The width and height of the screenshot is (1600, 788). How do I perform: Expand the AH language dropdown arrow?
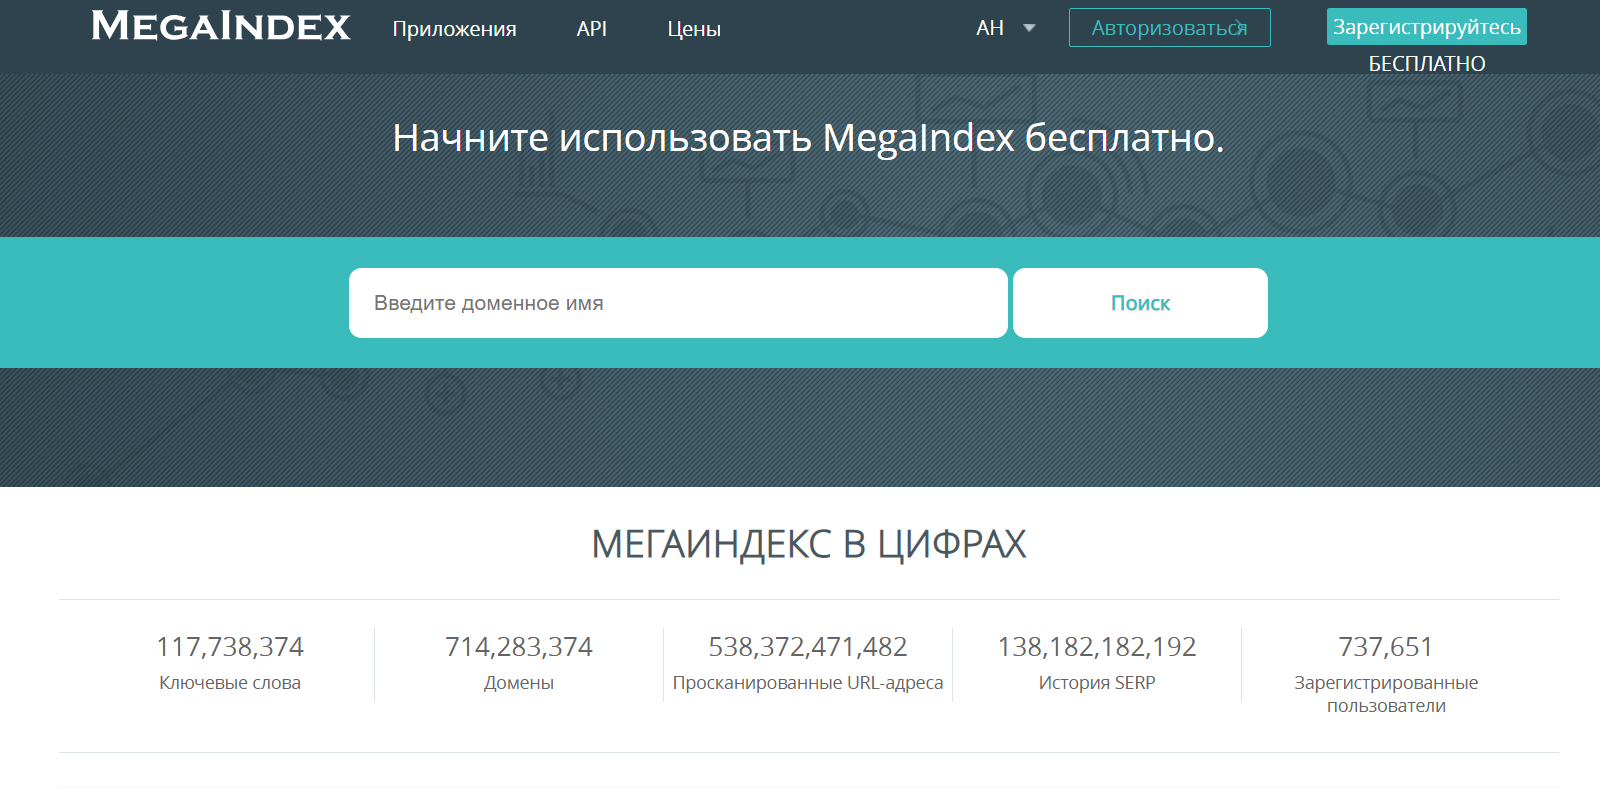click(1029, 28)
